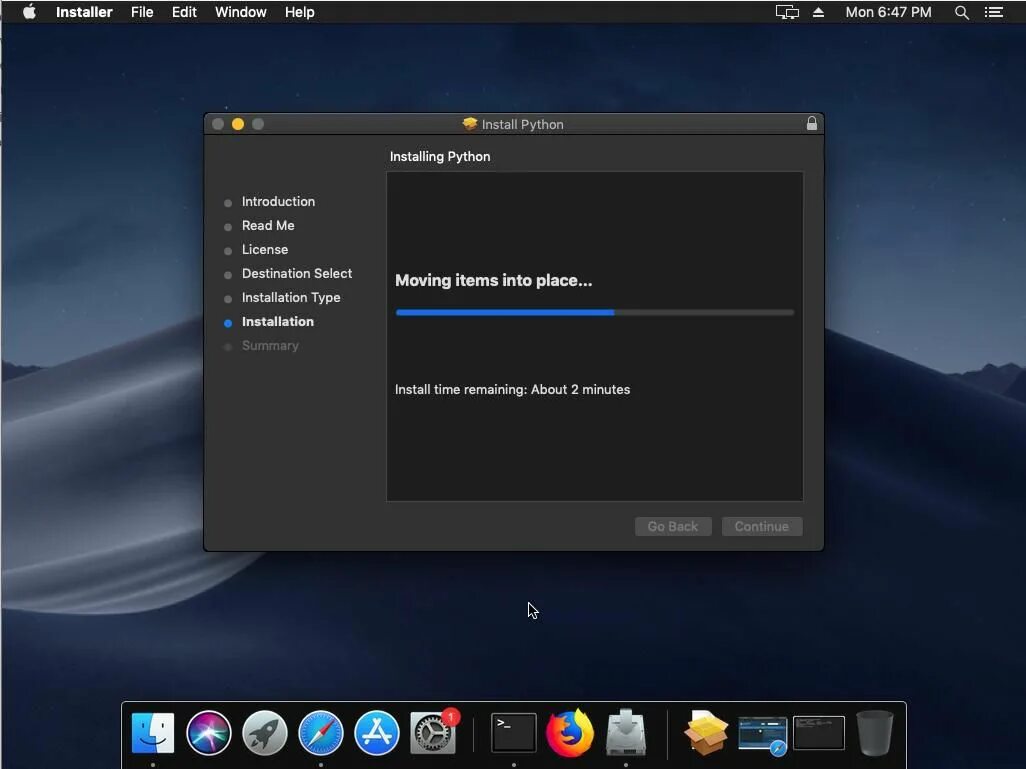The image size is (1026, 769).
Task: Click the lock icon in installer title bar
Action: 811,123
